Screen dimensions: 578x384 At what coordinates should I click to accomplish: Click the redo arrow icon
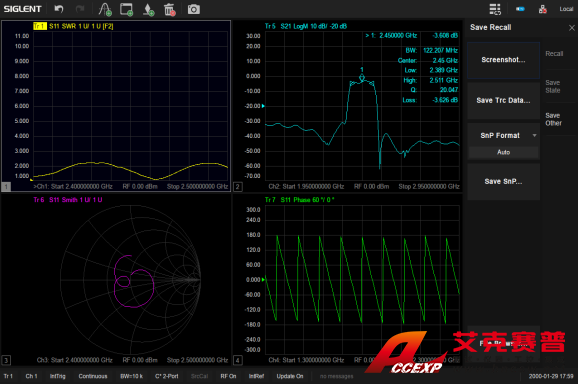click(80, 9)
